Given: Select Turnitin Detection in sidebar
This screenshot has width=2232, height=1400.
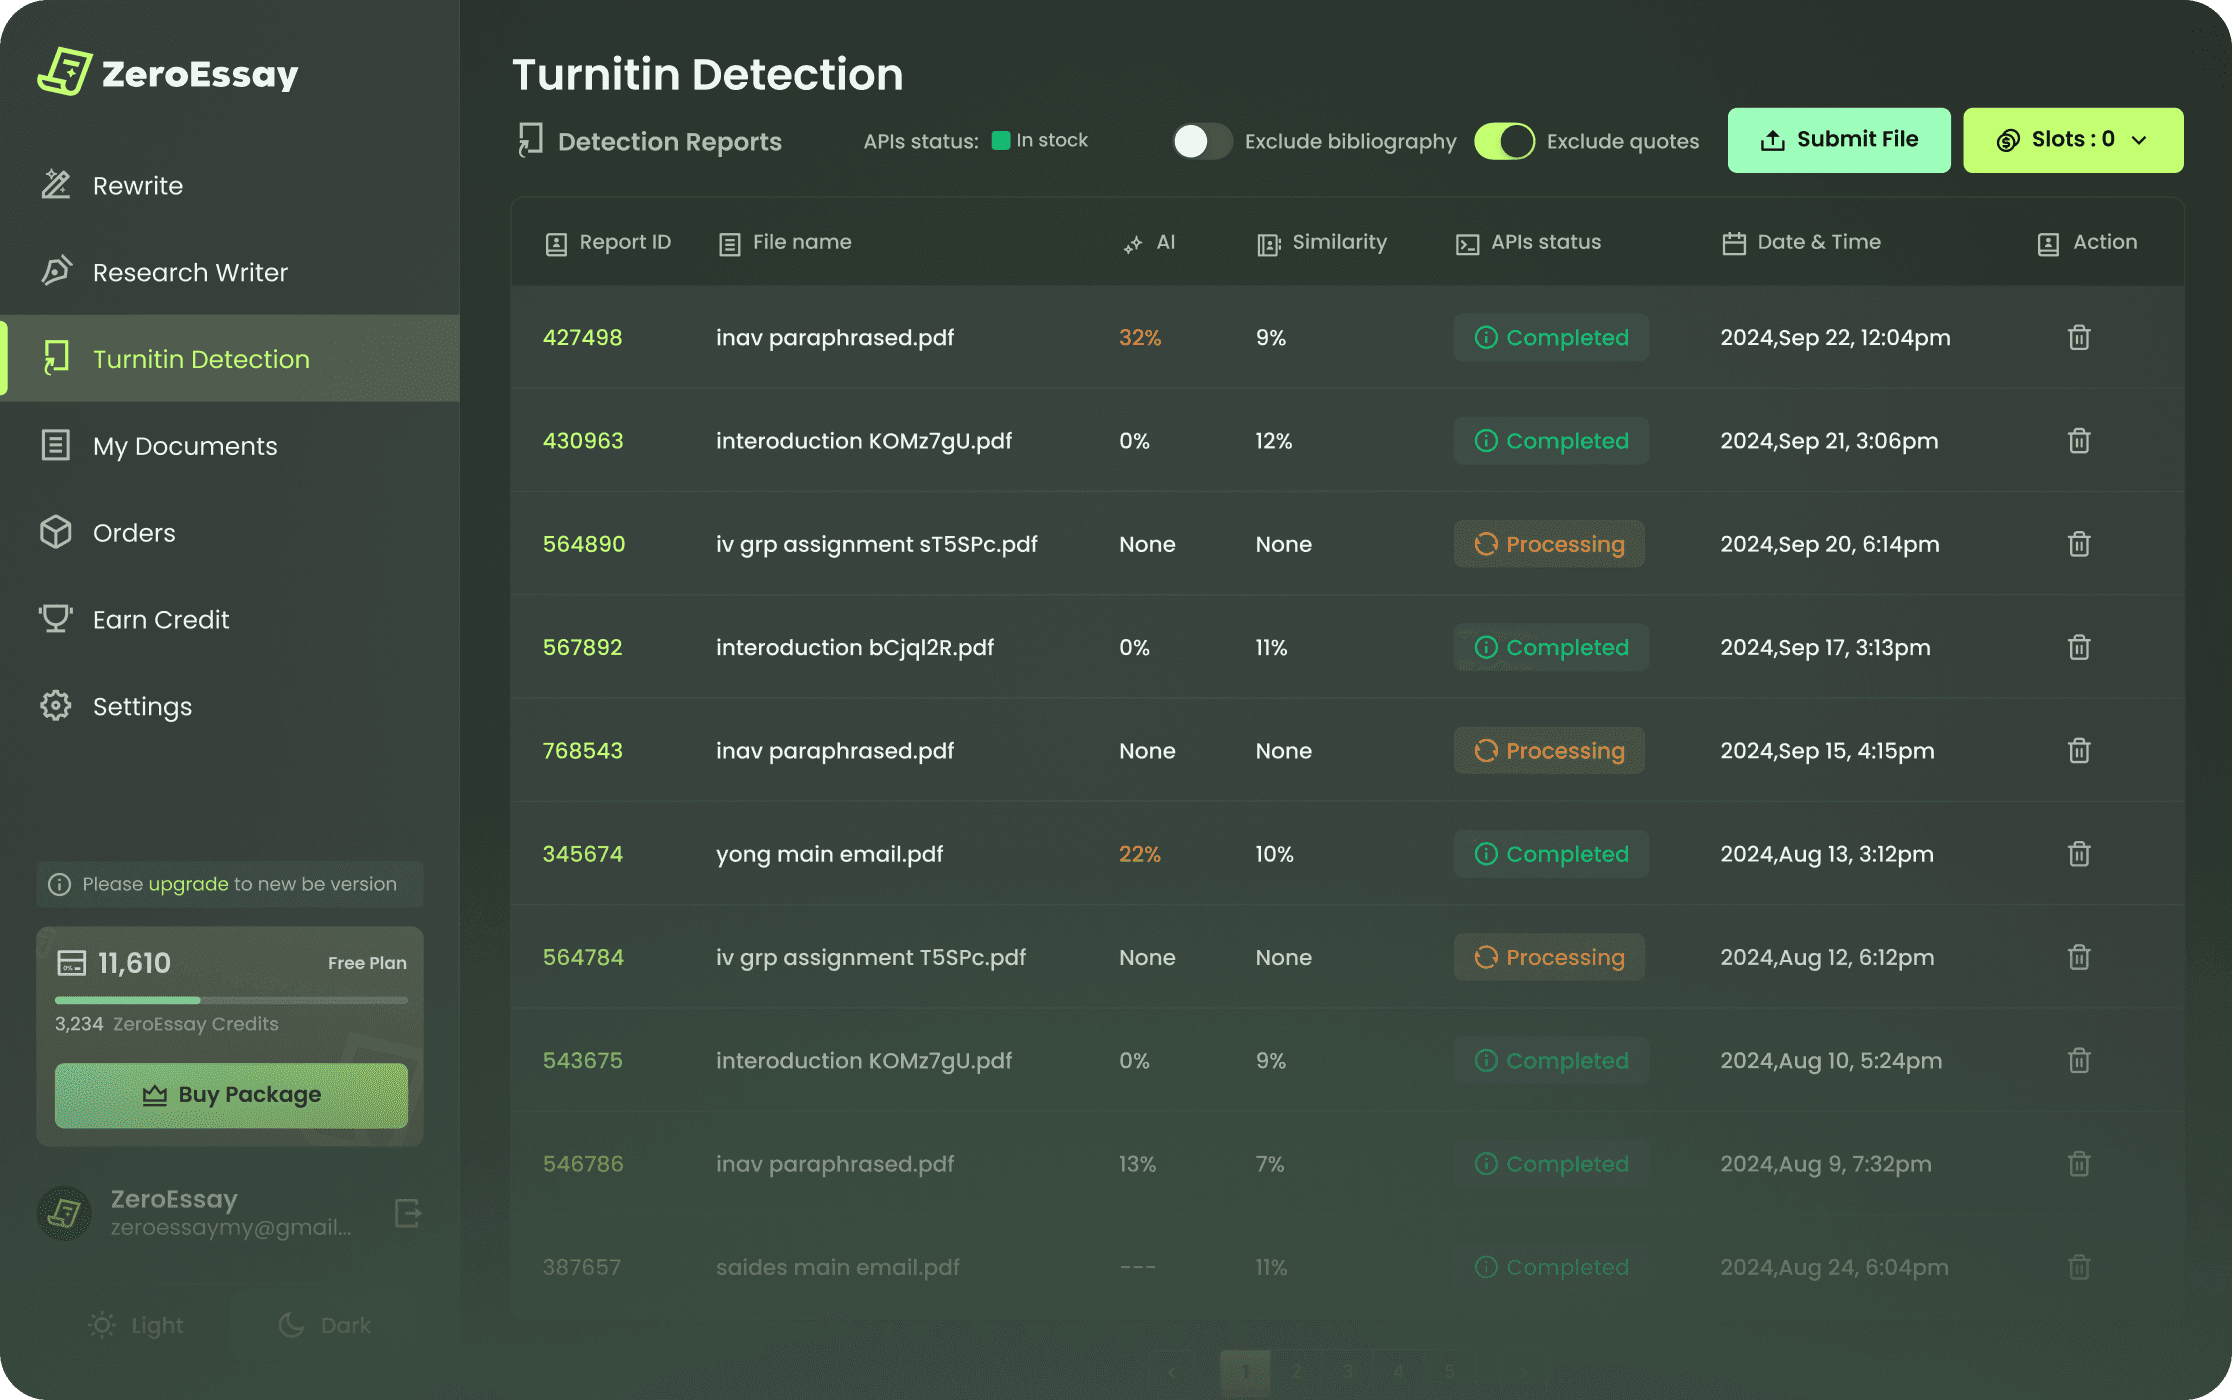Looking at the screenshot, I should click(x=230, y=359).
